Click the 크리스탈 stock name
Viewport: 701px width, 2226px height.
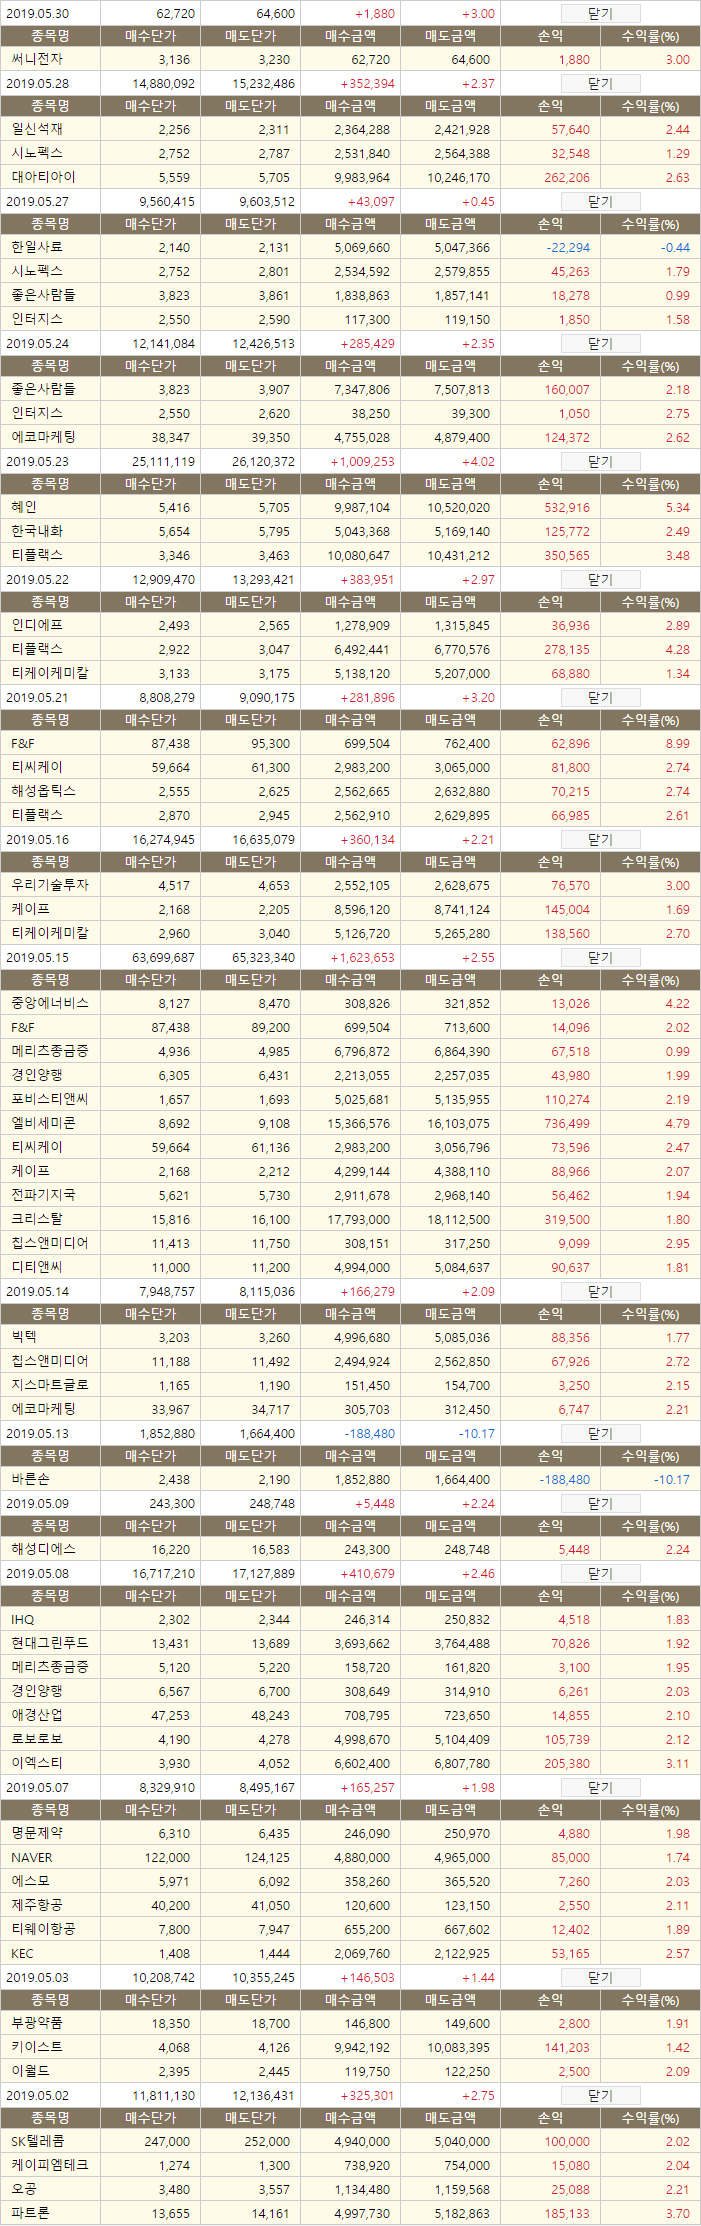pyautogui.click(x=36, y=1219)
